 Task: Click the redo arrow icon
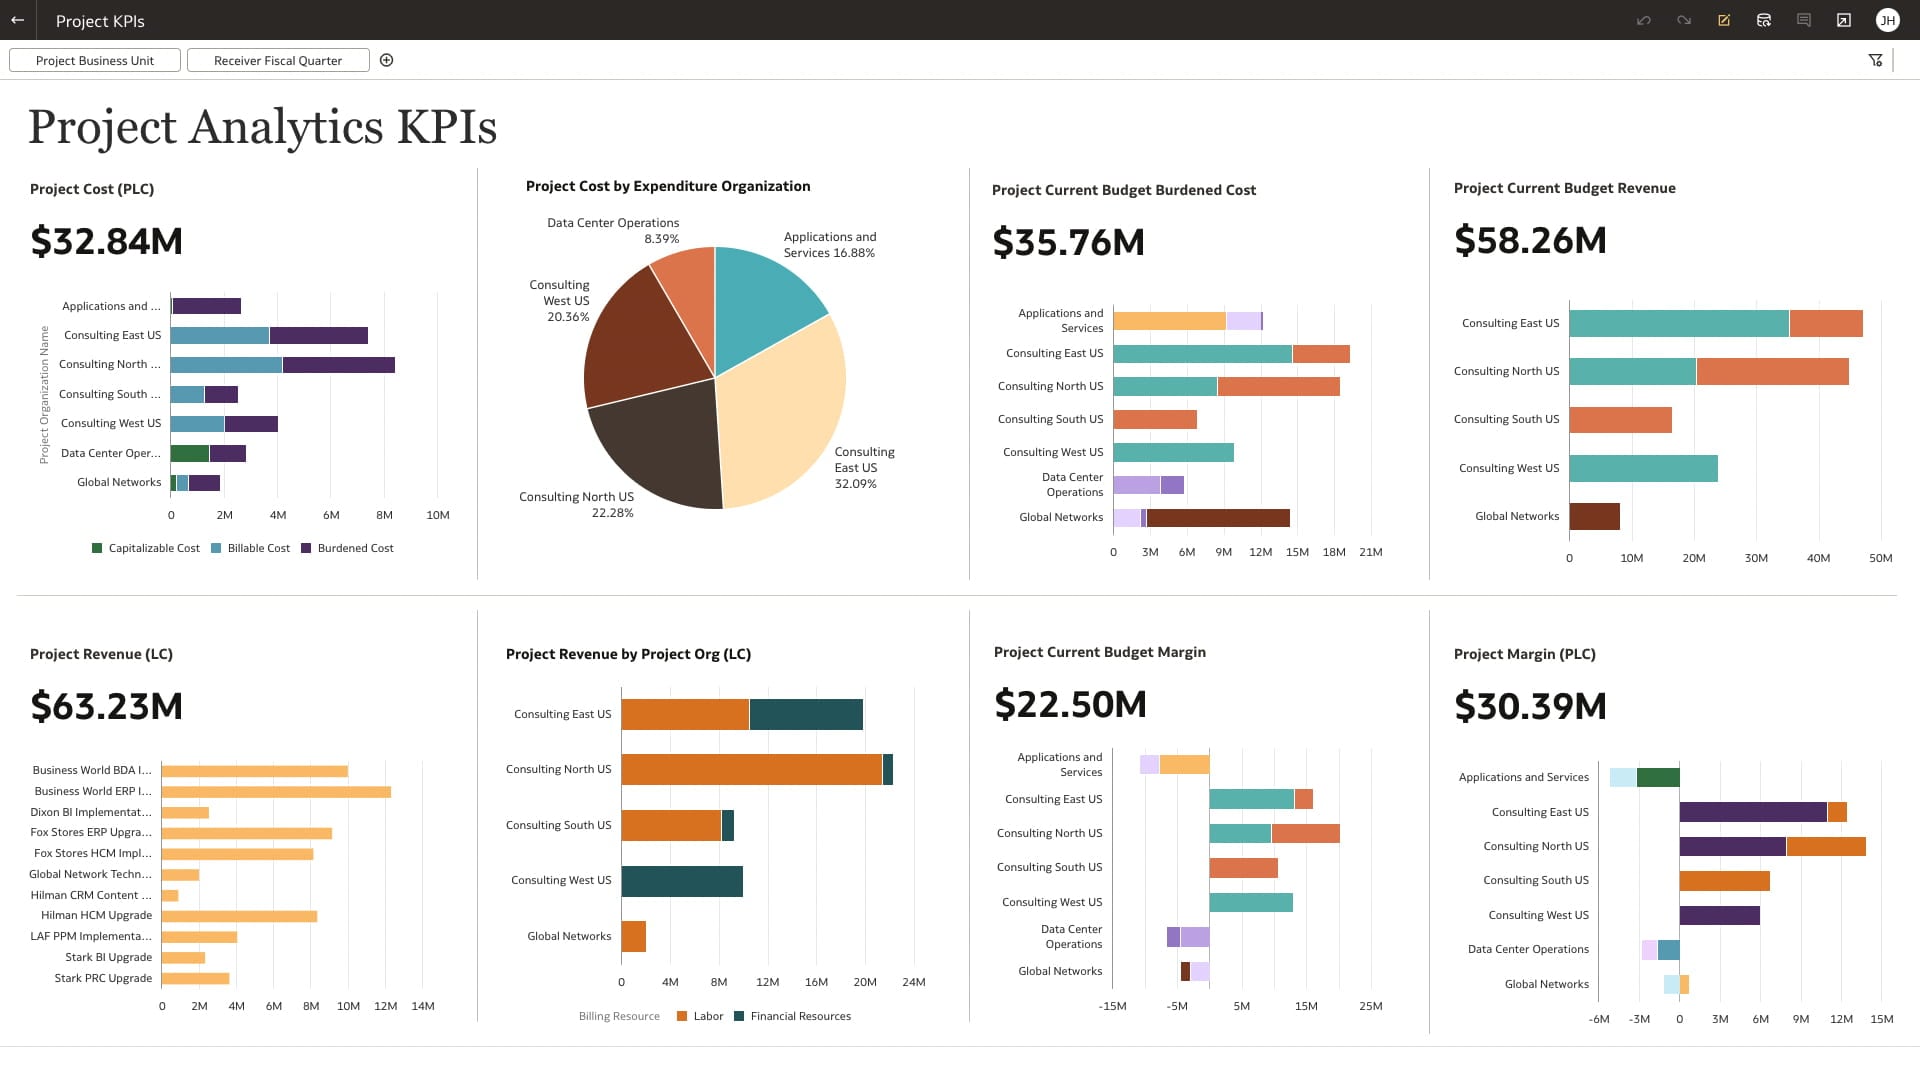1685,20
